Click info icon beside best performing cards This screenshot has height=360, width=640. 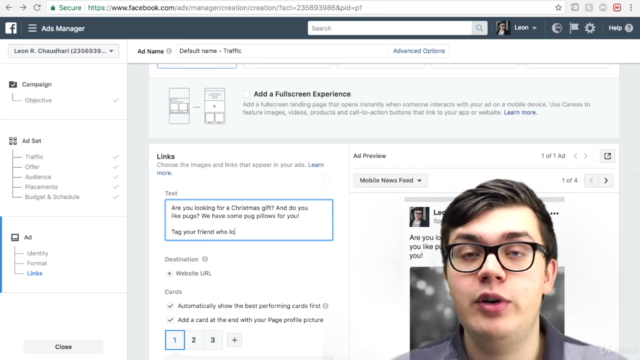(x=325, y=306)
